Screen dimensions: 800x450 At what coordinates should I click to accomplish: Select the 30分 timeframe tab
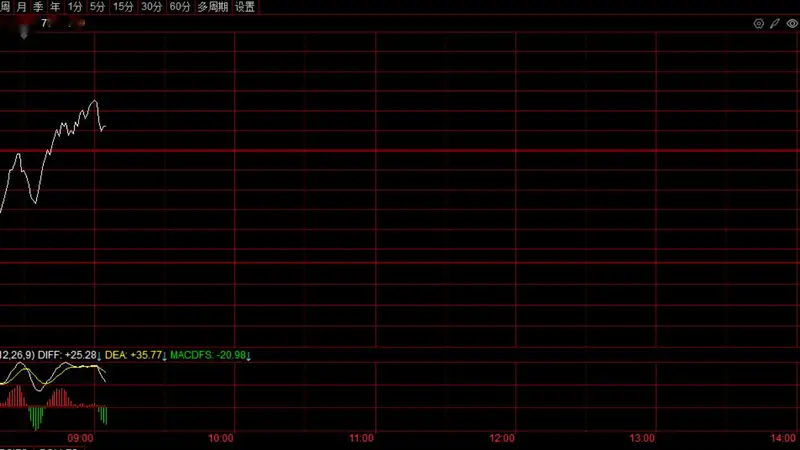click(x=152, y=7)
